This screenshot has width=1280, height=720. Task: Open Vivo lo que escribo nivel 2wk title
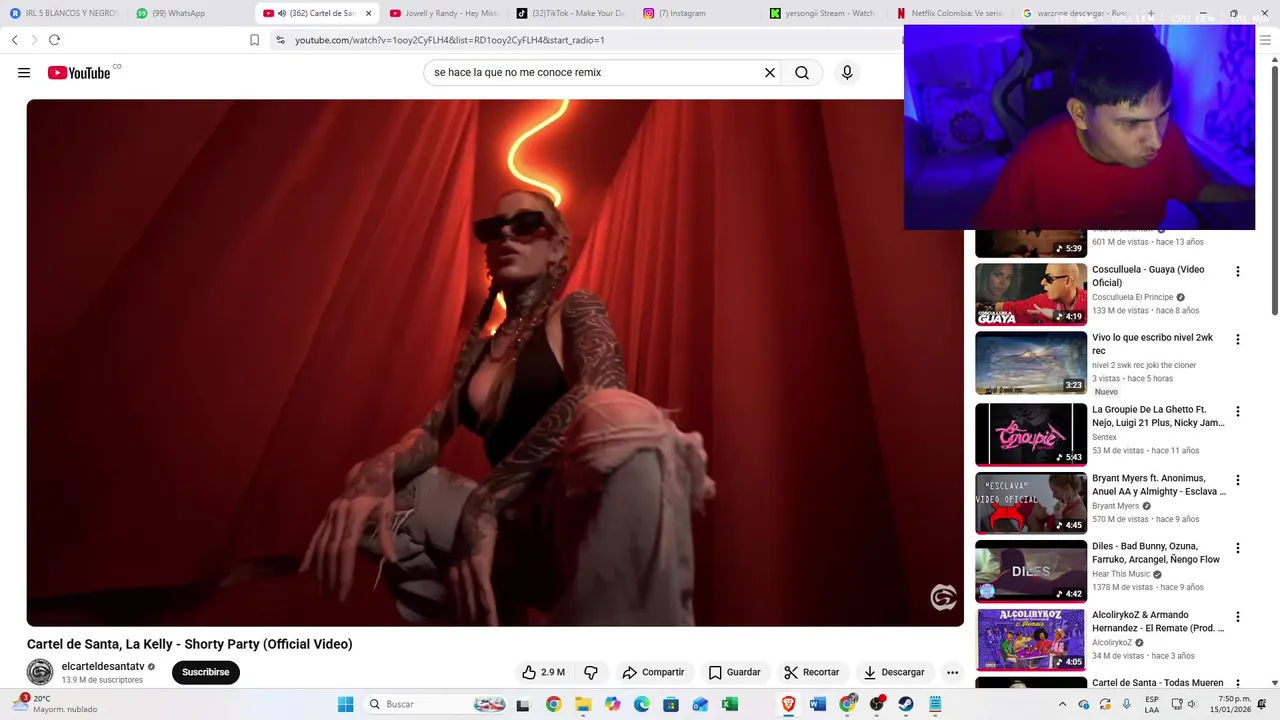click(1152, 344)
